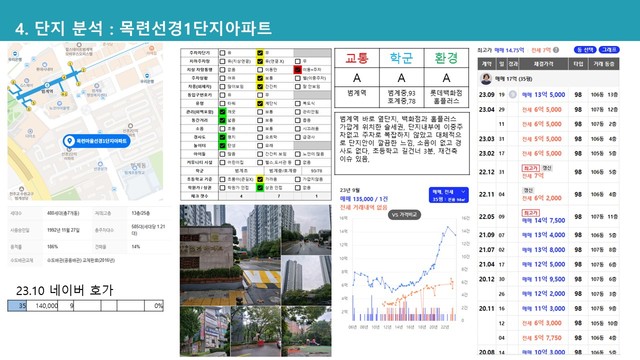Click the description box starting with 범계역 바로 옆단지
640x360 pixels.
pyautogui.click(x=402, y=144)
